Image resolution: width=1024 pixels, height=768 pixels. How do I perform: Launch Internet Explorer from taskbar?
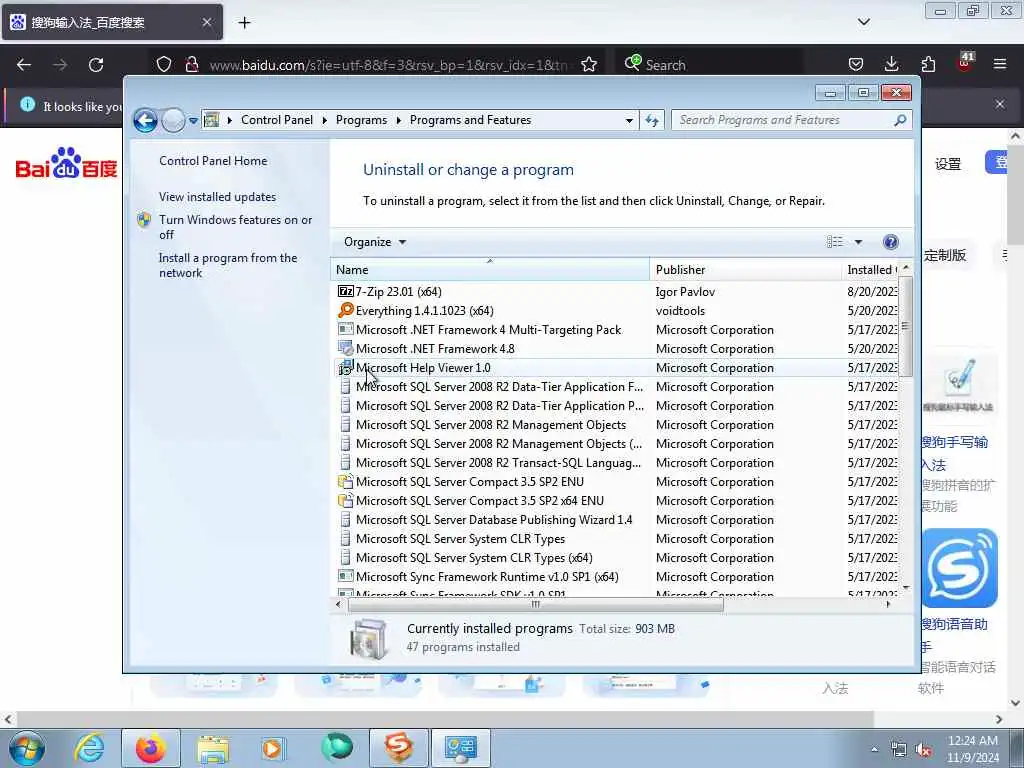(89, 748)
